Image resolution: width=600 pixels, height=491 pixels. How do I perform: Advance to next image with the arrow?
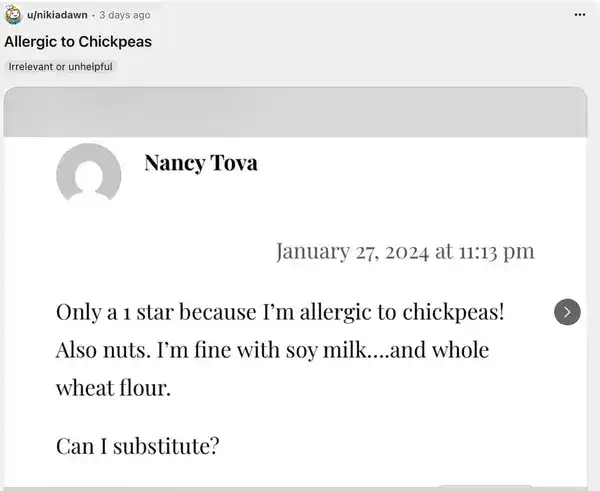coord(567,312)
